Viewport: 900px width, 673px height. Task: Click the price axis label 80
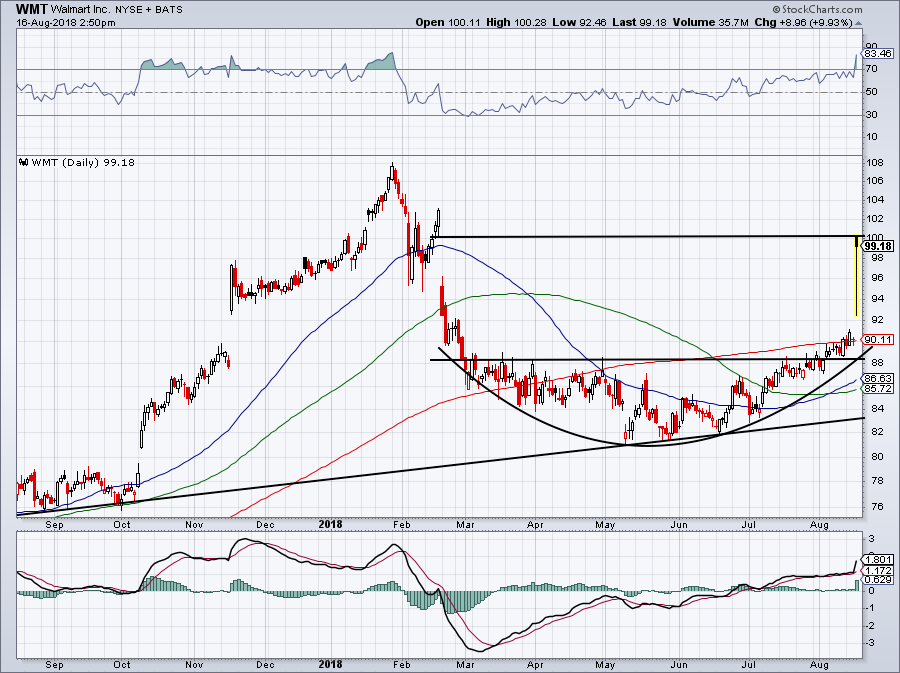(877, 457)
